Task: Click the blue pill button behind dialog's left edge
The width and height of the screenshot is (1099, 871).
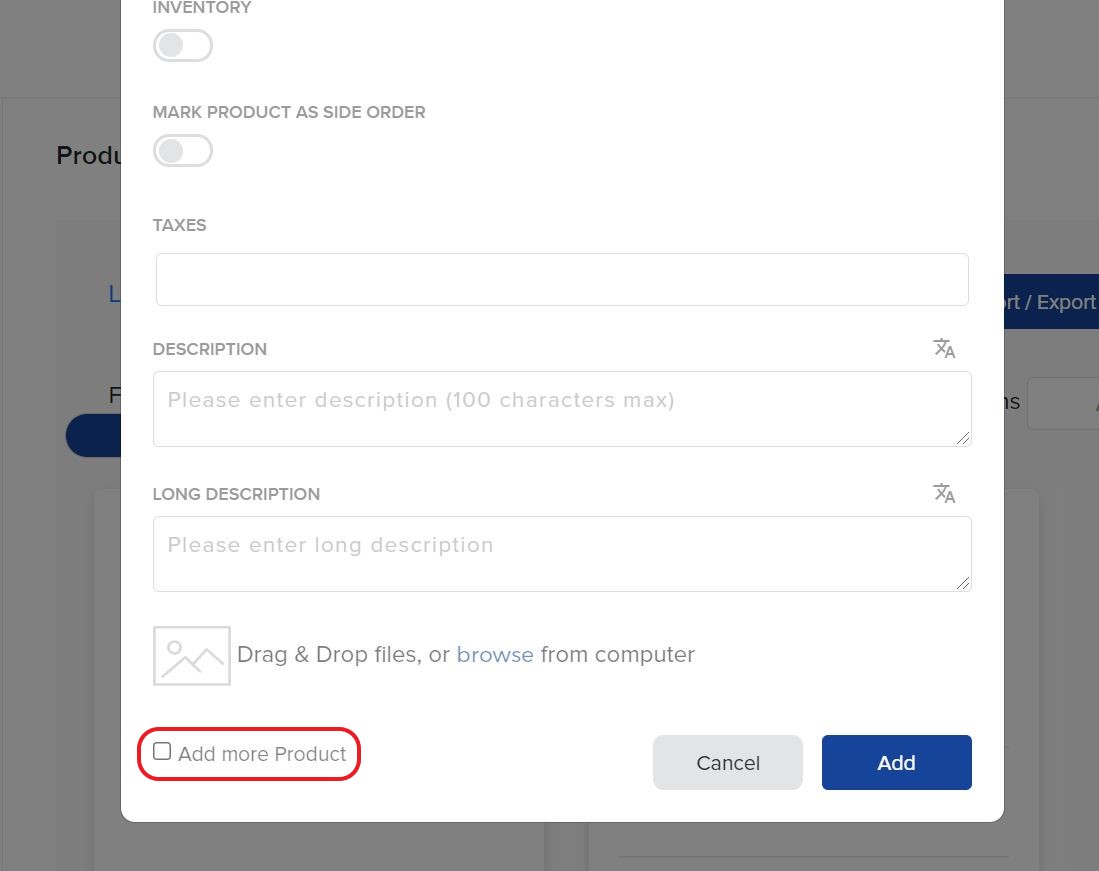Action: point(93,436)
